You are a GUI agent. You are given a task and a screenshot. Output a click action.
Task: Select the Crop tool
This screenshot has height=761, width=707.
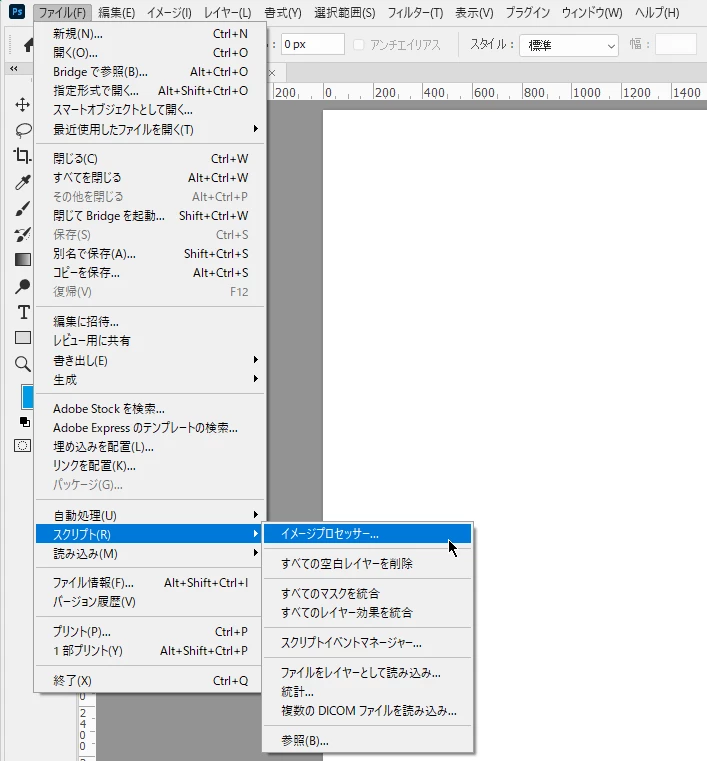(x=22, y=156)
